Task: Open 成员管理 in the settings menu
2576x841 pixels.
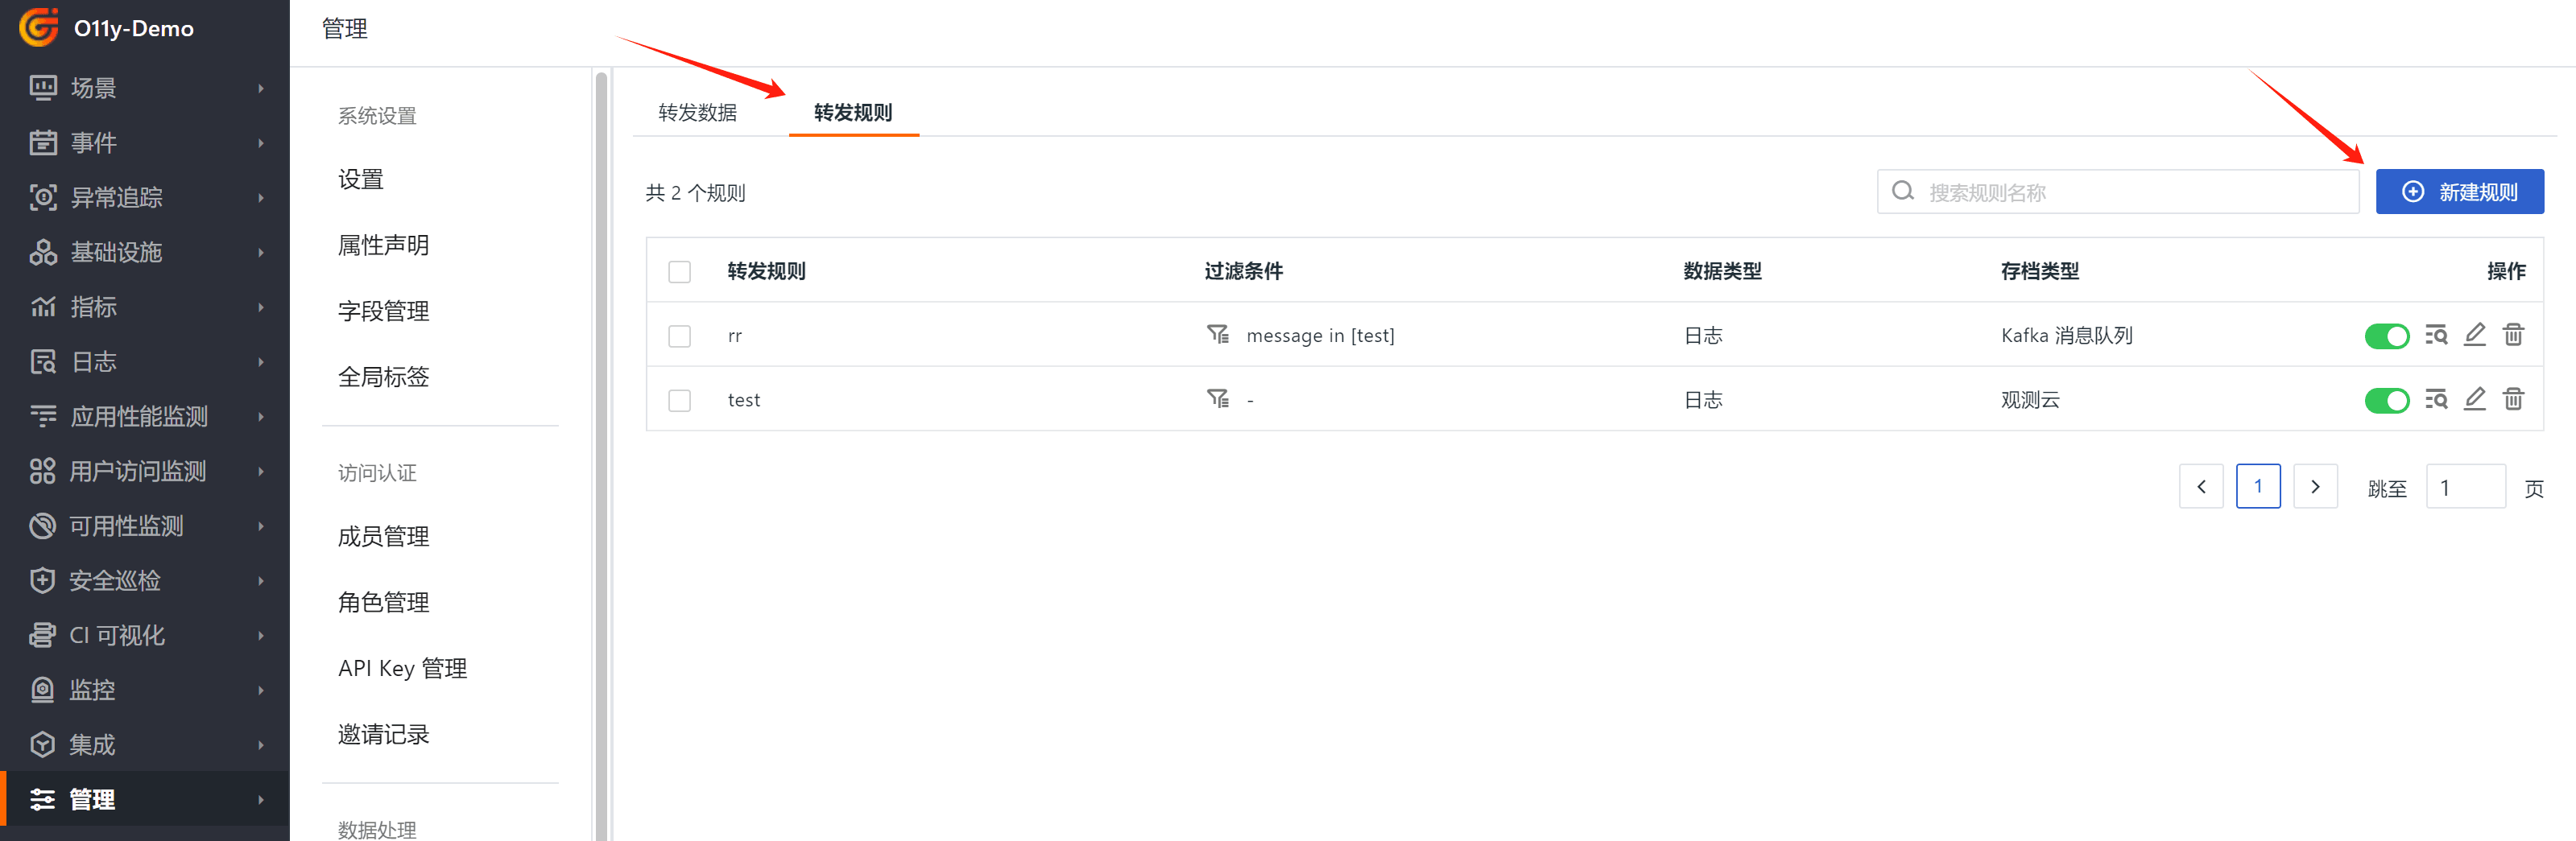Action: click(x=383, y=537)
